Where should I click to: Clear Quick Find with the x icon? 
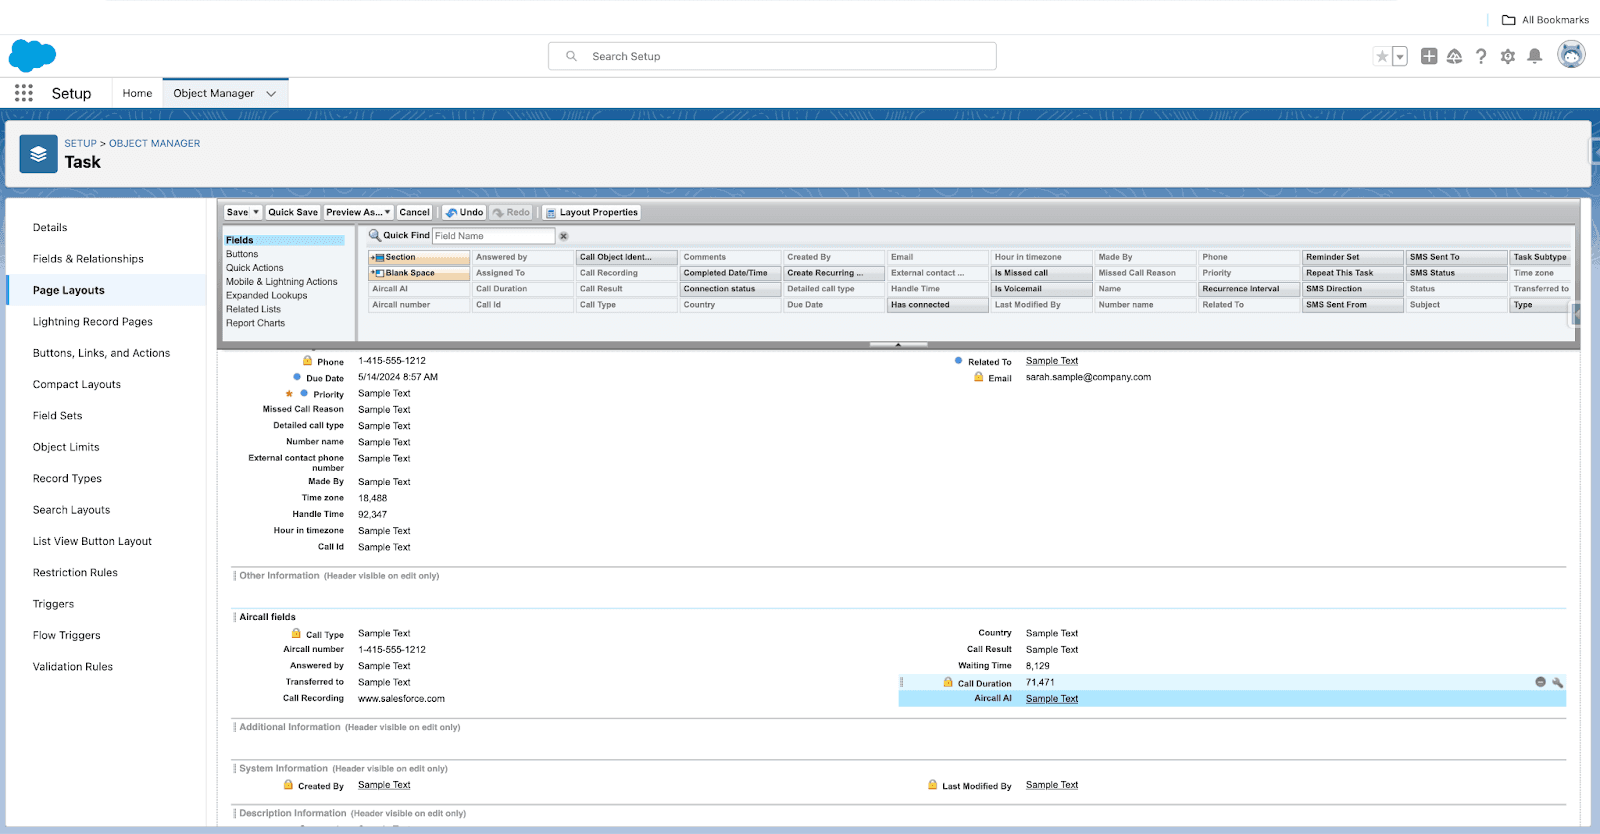coord(564,236)
